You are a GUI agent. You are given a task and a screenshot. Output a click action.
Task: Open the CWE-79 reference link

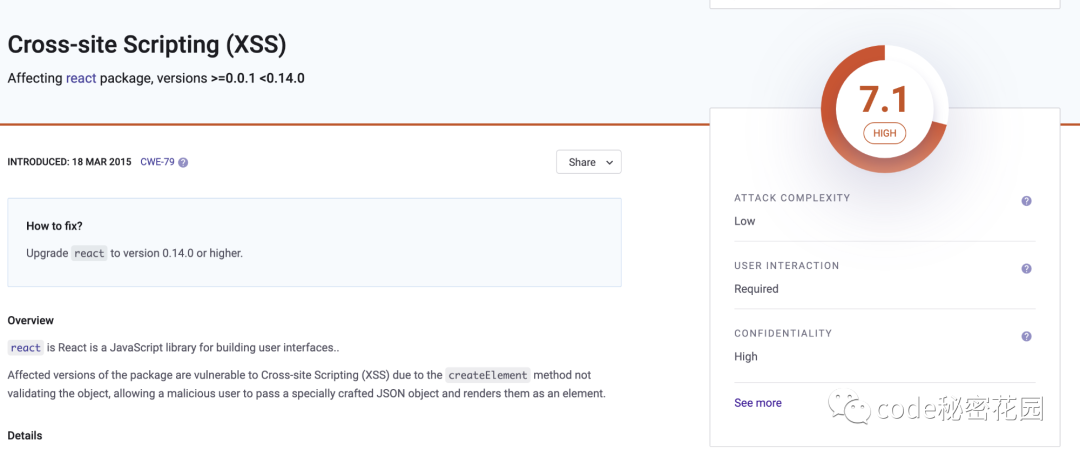coord(157,162)
